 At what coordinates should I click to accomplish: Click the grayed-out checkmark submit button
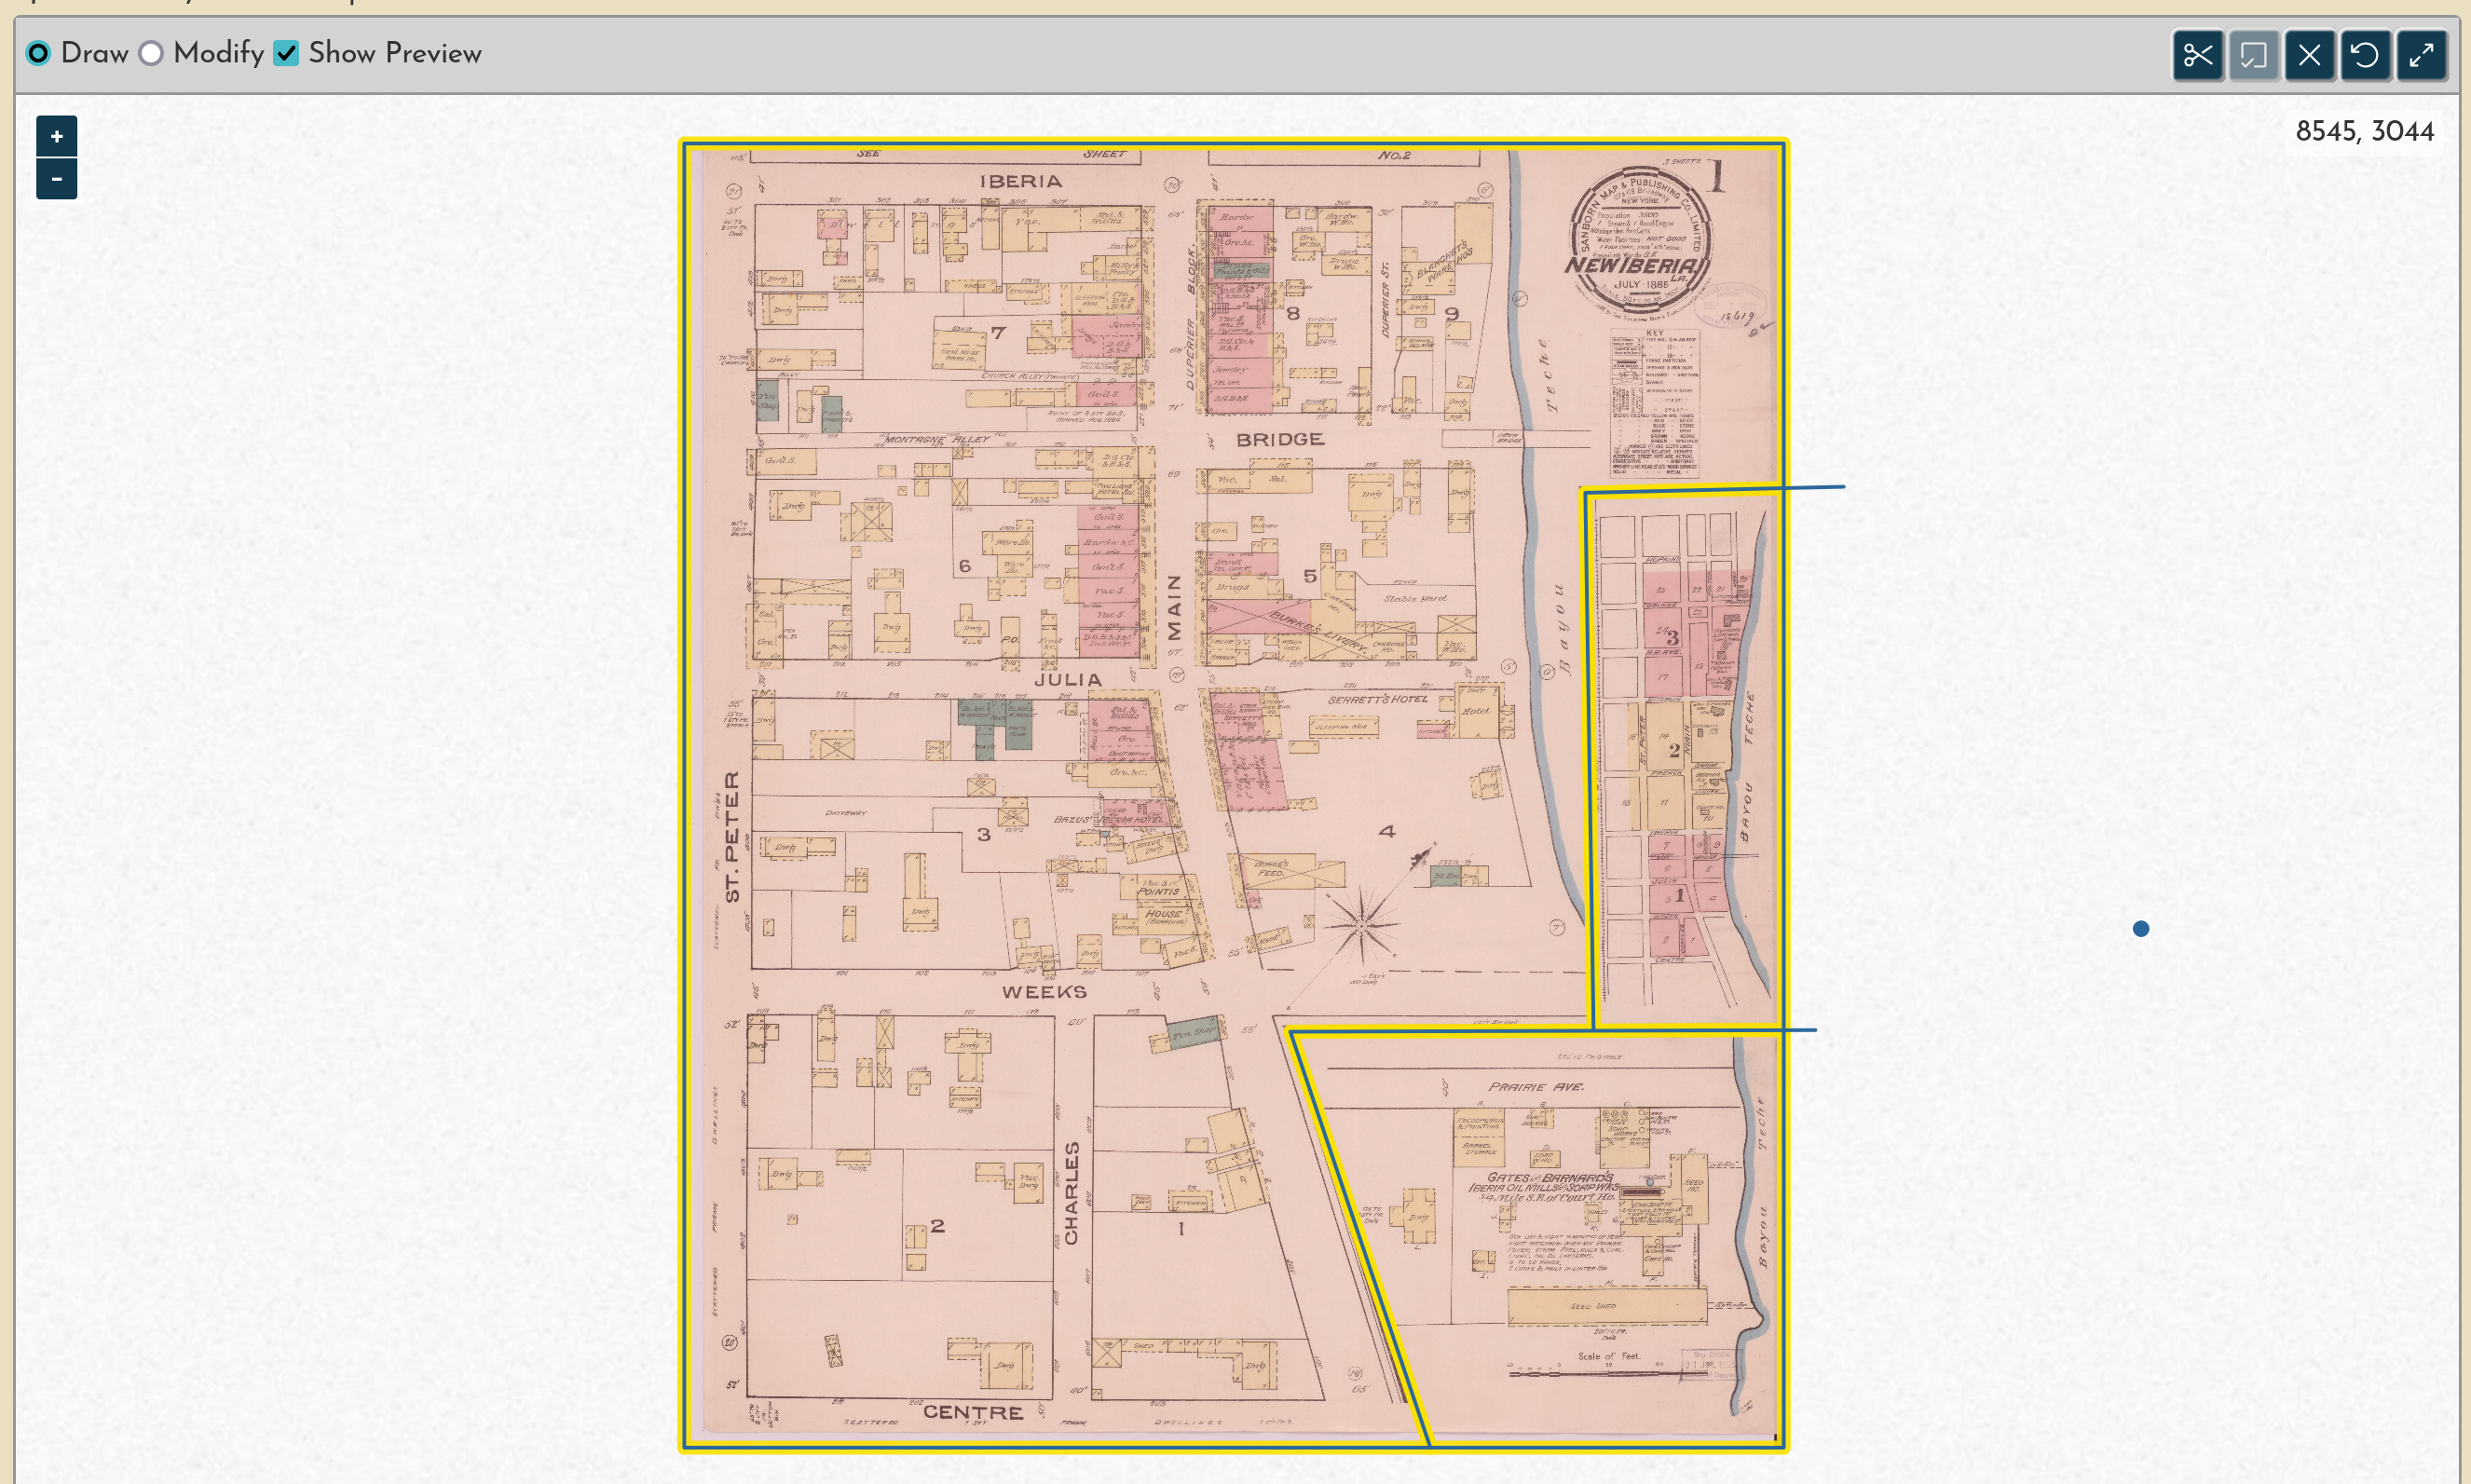(x=2253, y=55)
